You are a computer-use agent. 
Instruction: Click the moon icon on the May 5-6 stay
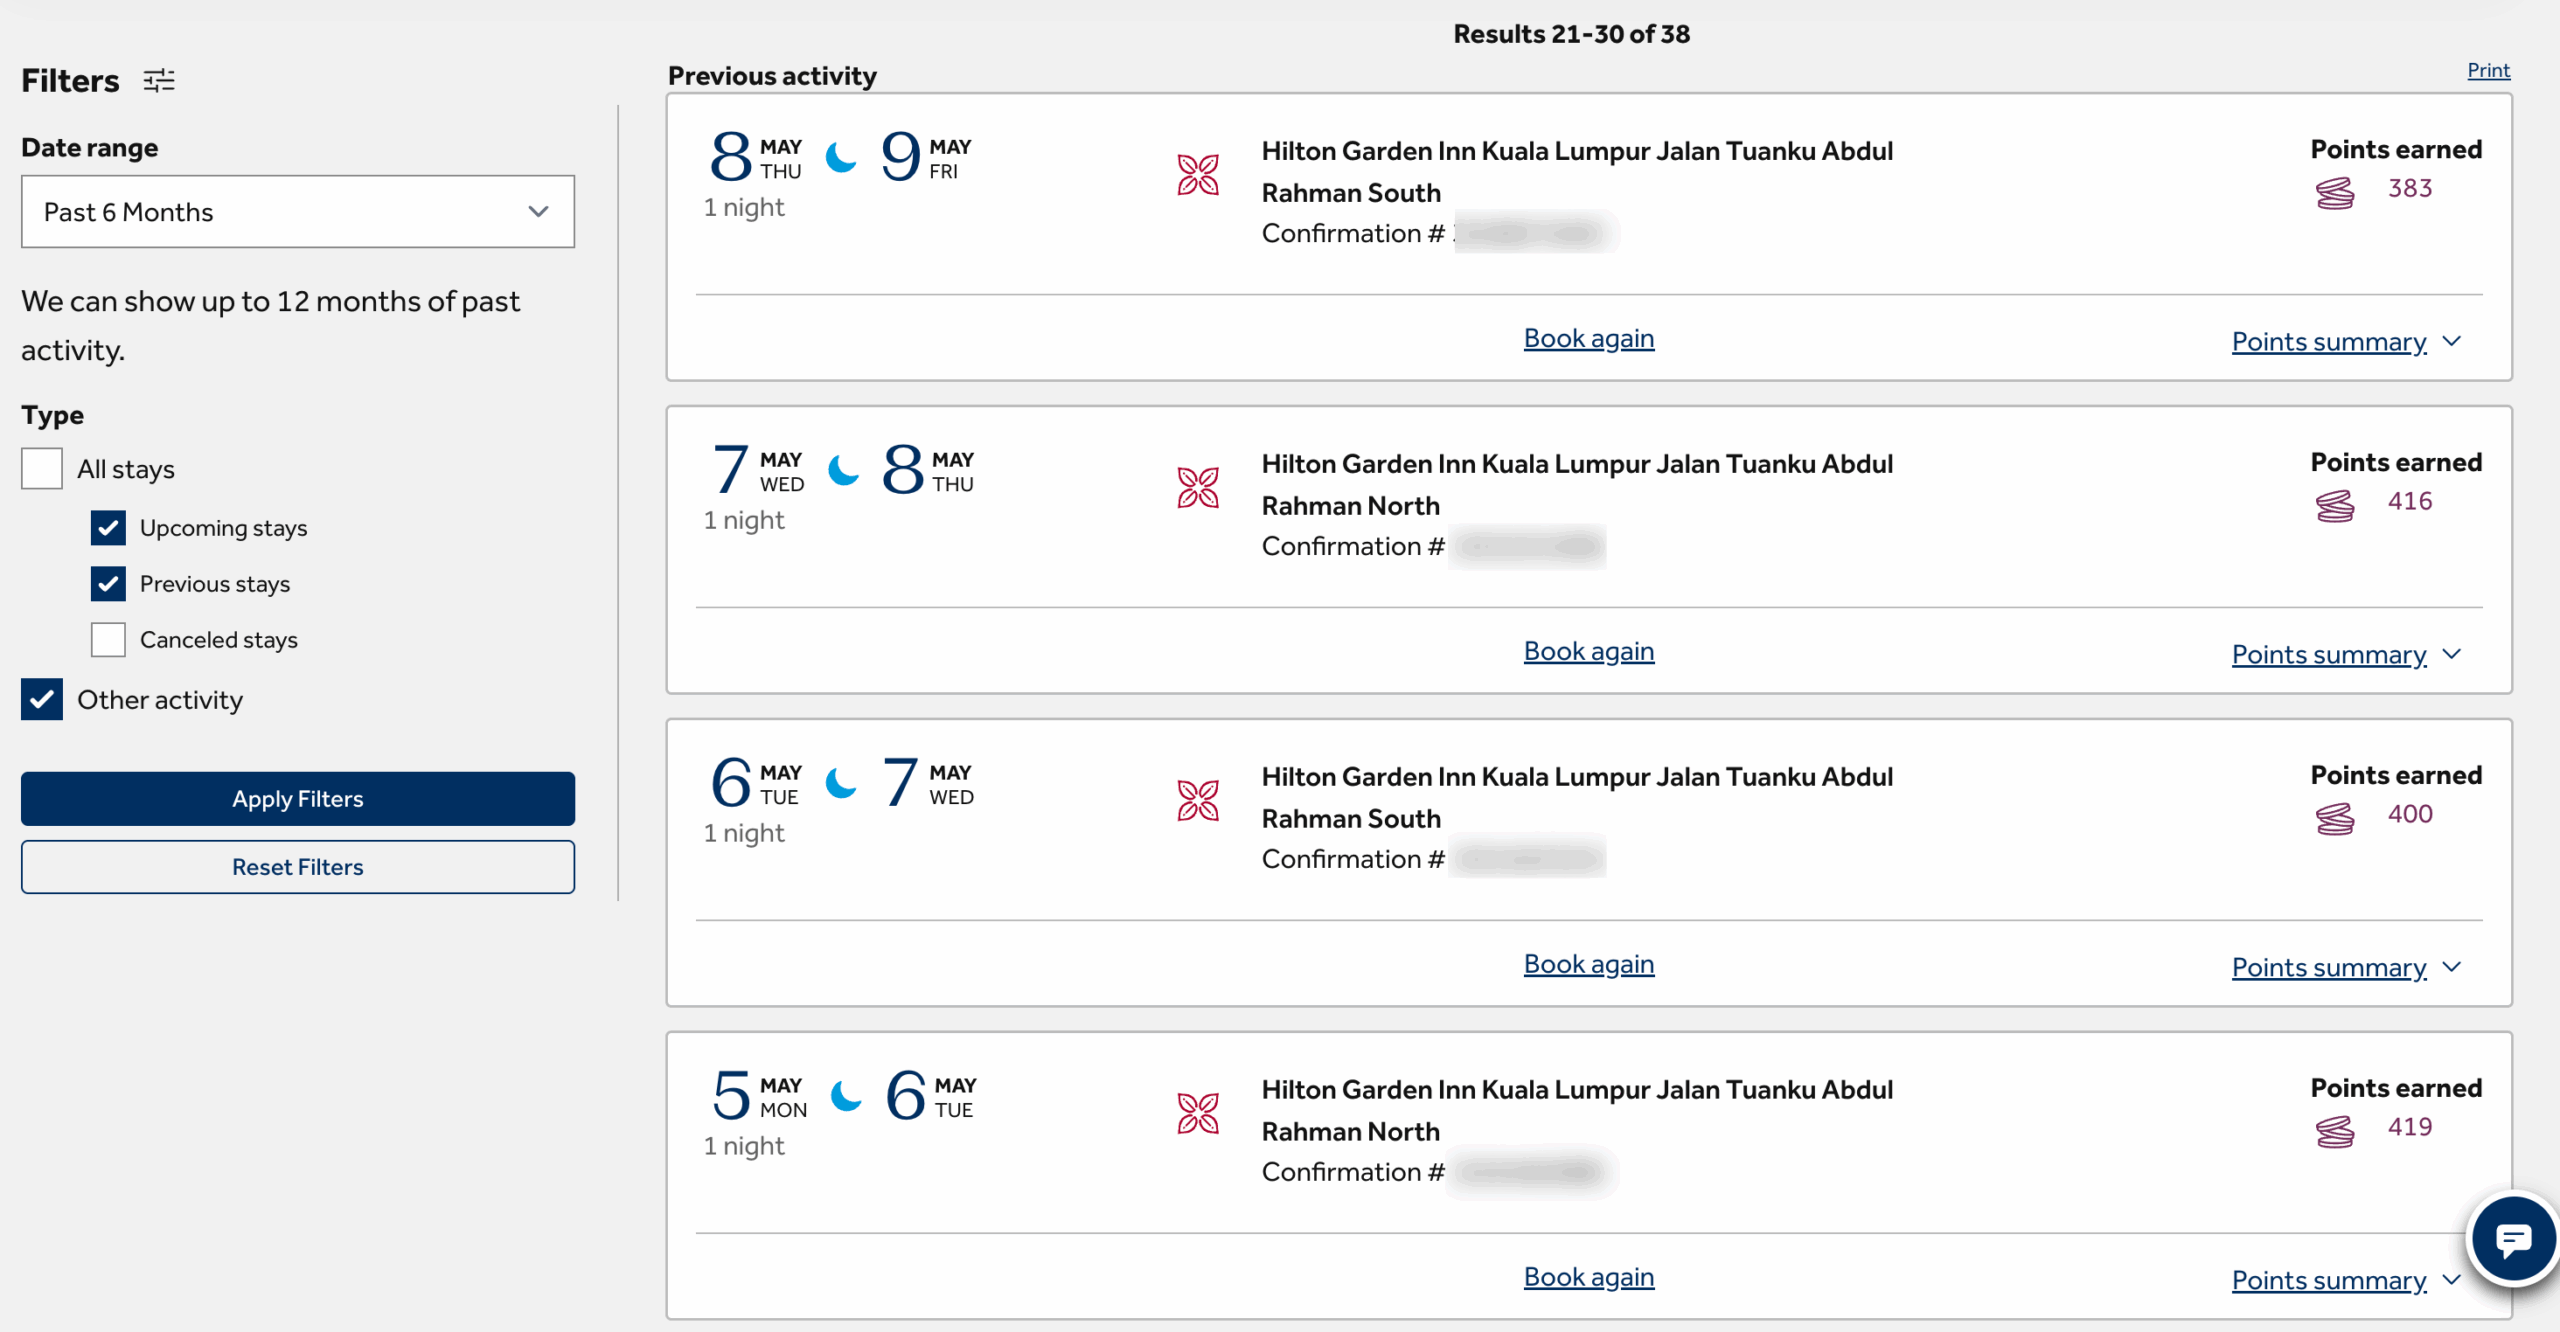[x=846, y=1097]
